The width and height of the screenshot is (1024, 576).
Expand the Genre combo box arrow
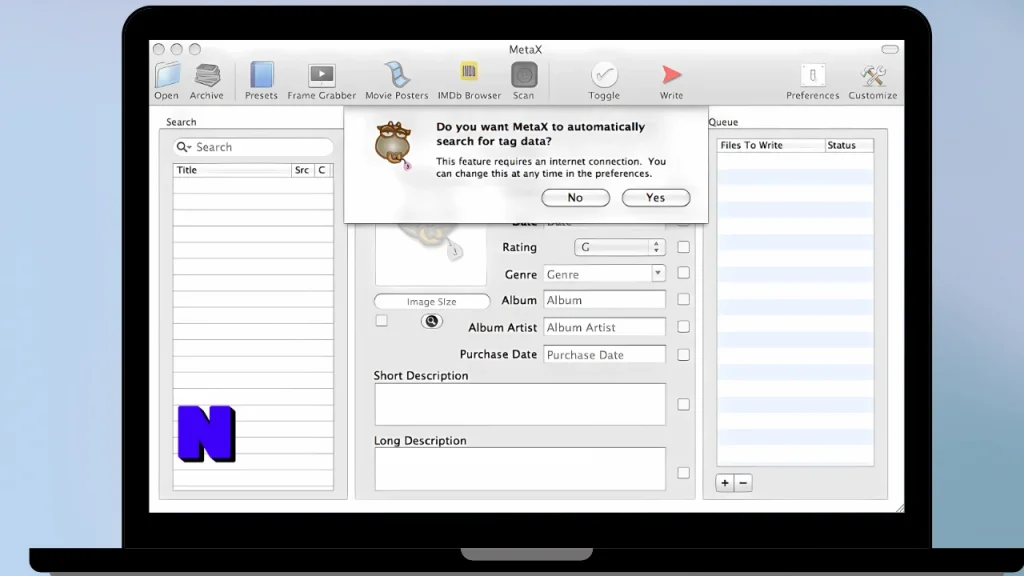click(x=658, y=273)
